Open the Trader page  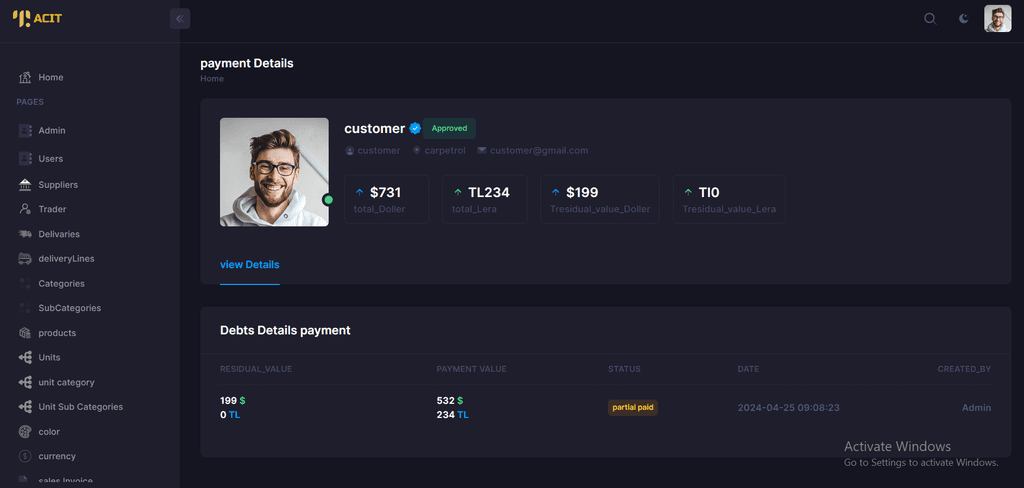coord(52,210)
